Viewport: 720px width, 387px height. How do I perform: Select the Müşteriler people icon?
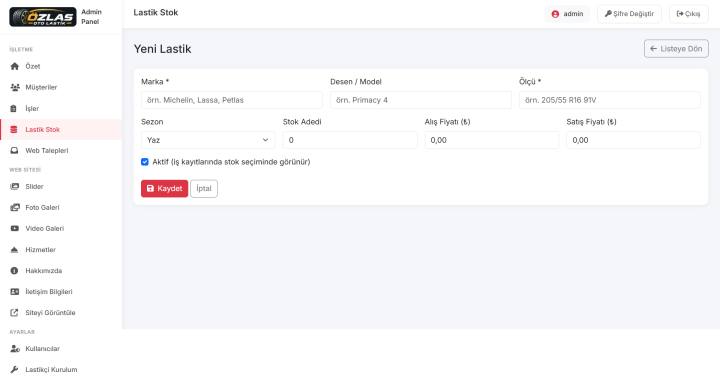15,87
